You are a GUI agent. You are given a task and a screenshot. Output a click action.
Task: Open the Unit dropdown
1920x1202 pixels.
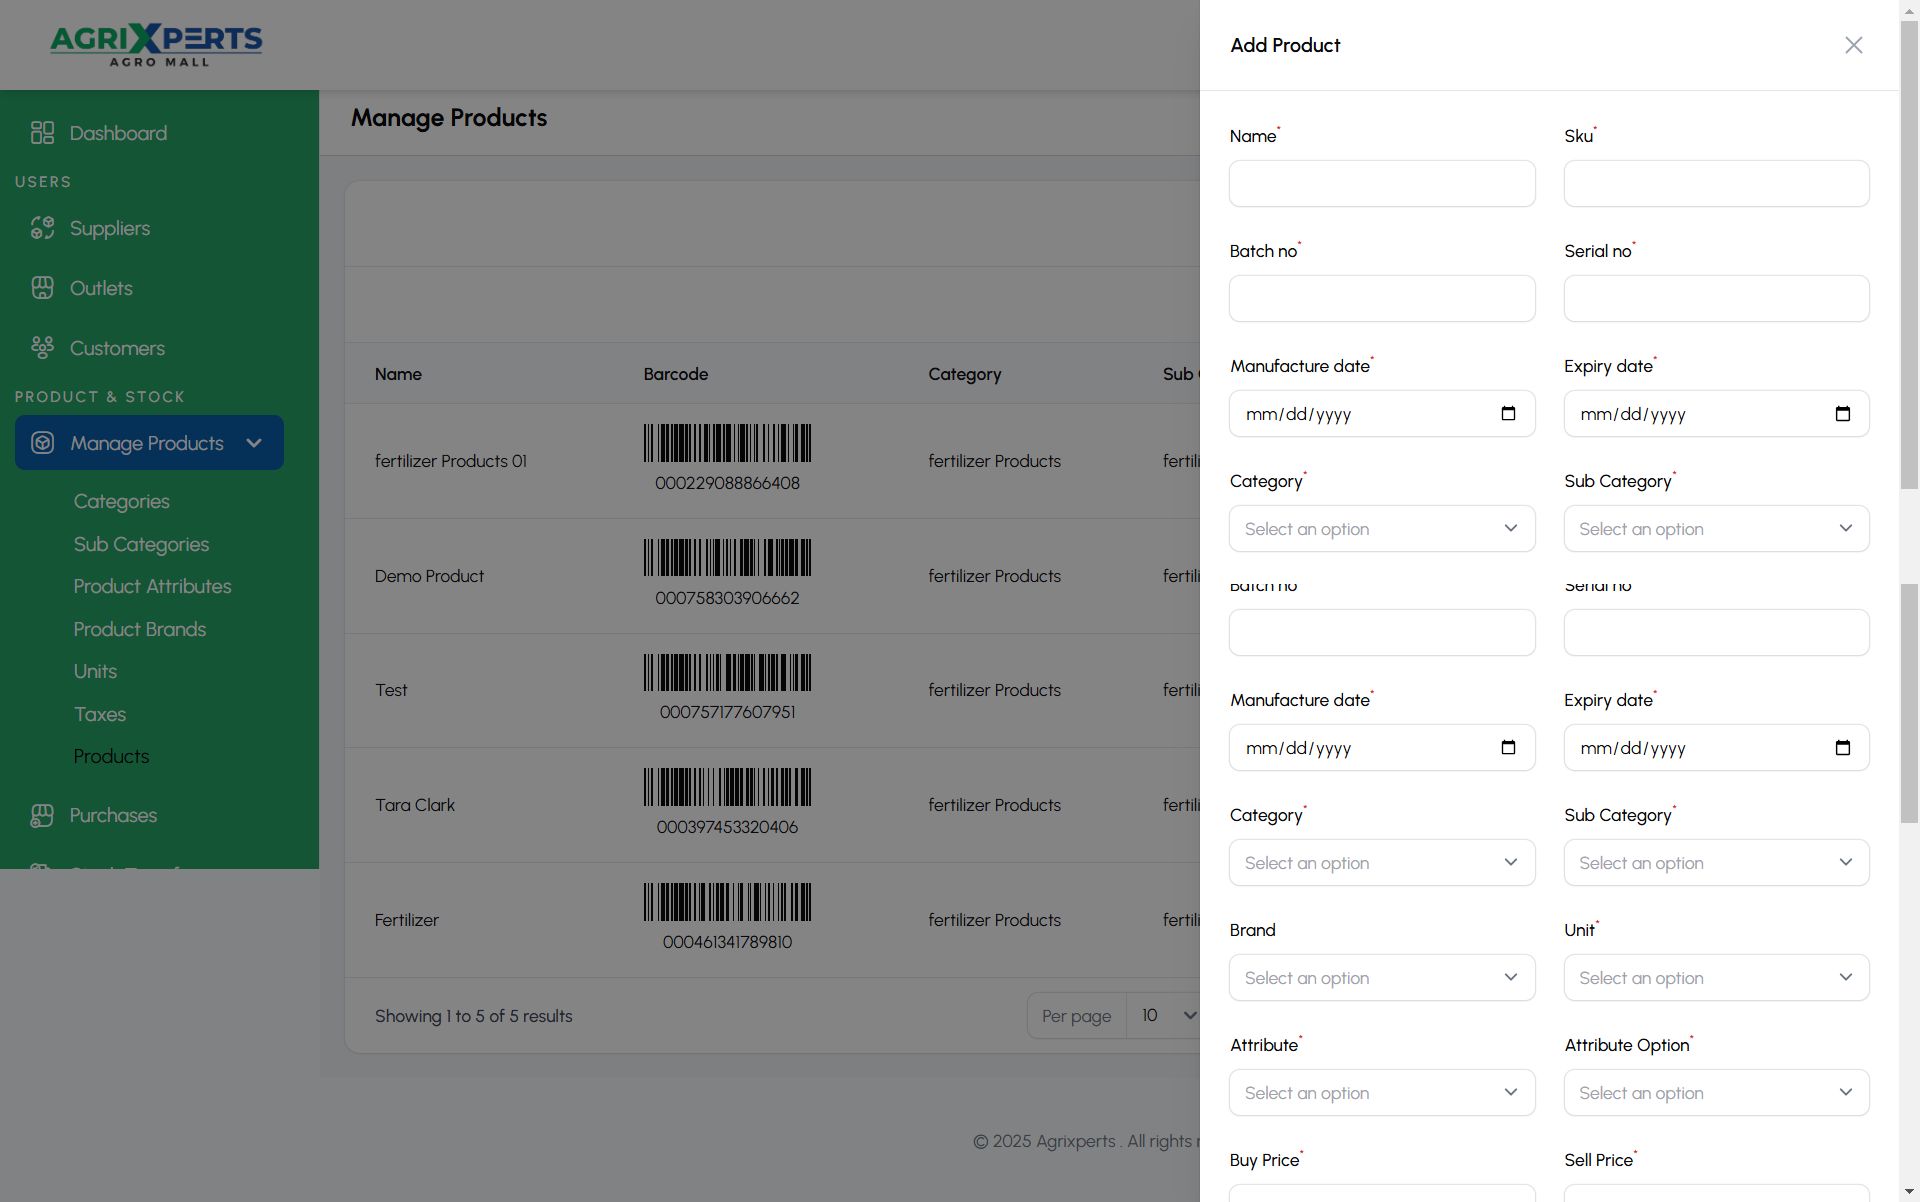click(1716, 978)
